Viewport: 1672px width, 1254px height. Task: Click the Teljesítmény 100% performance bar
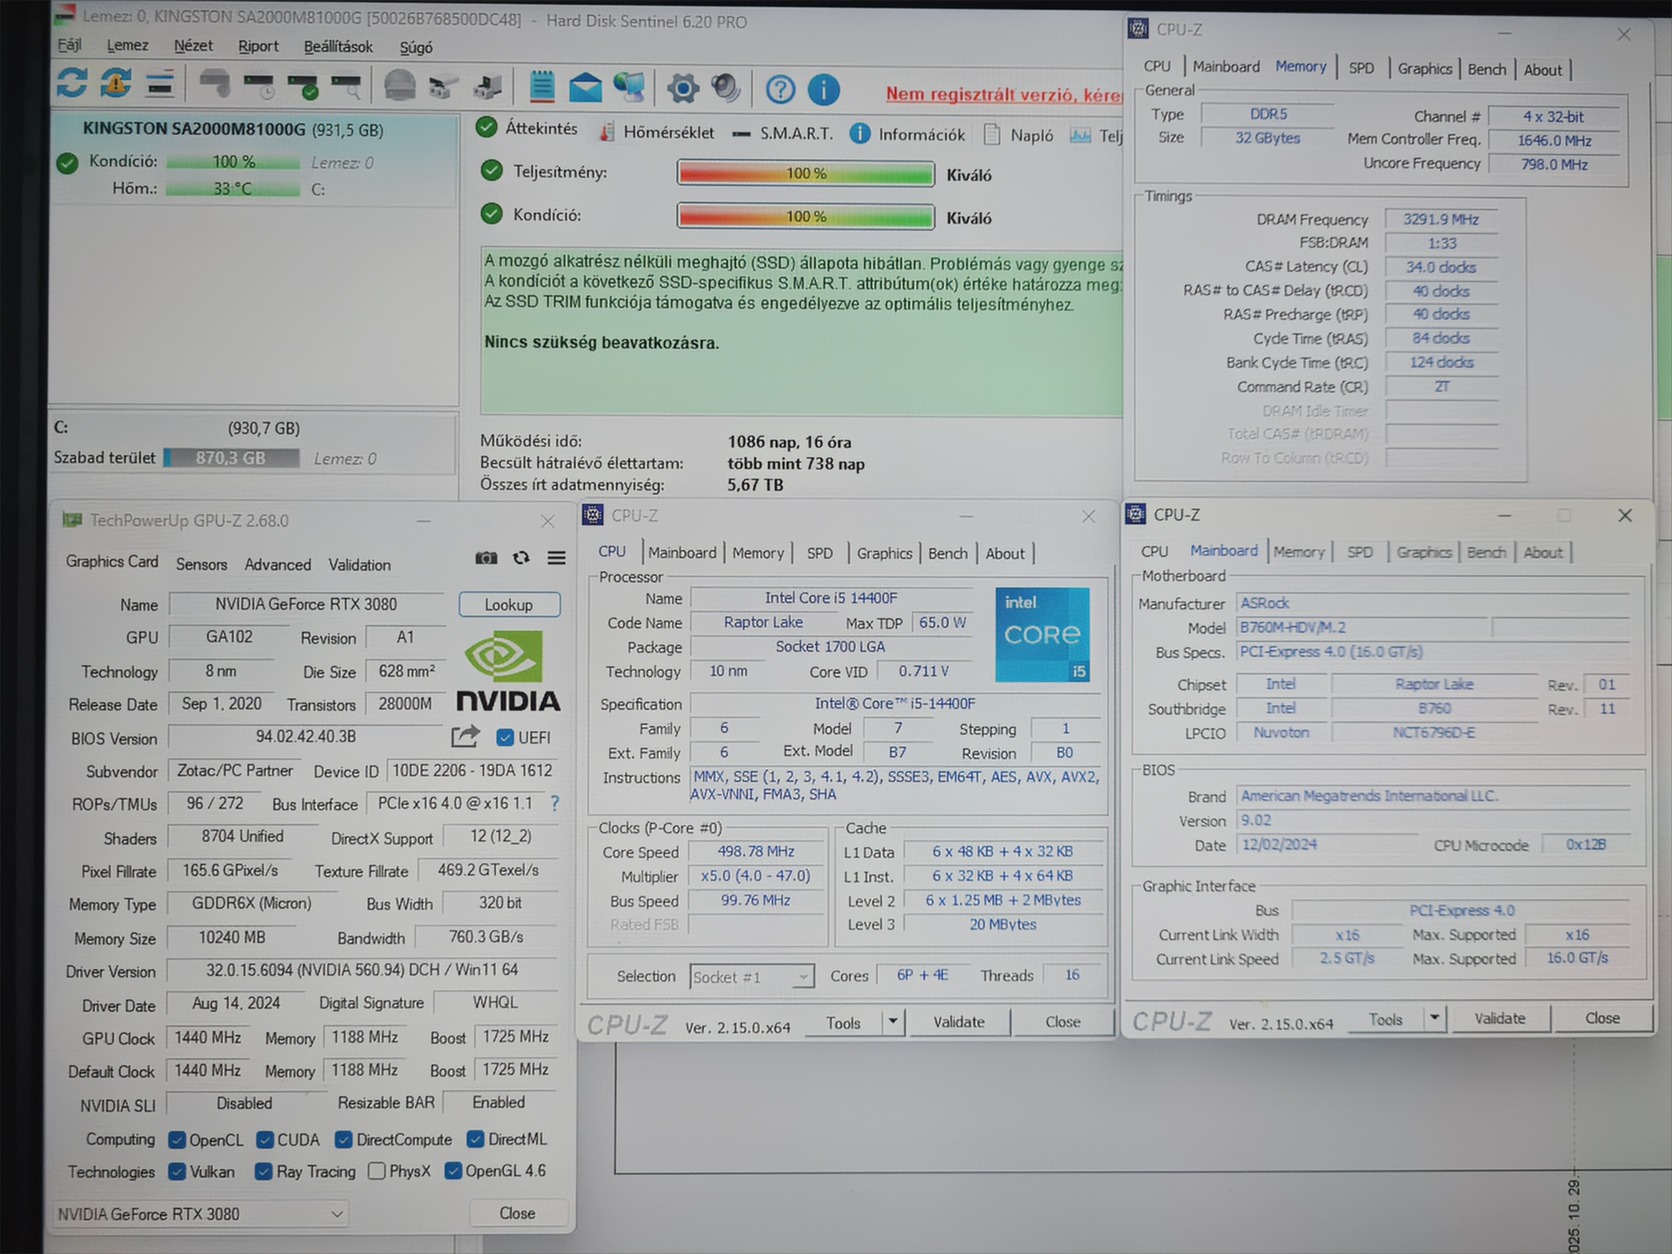click(x=805, y=173)
